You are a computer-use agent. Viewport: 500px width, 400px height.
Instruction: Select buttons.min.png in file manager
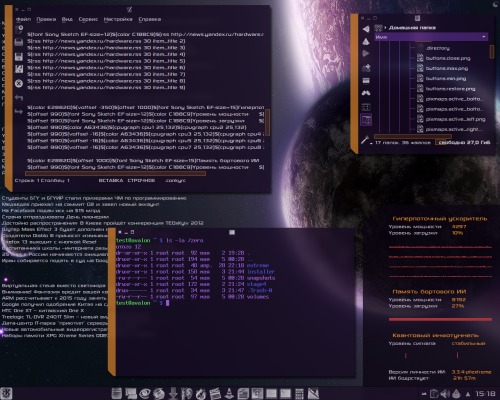[441, 79]
